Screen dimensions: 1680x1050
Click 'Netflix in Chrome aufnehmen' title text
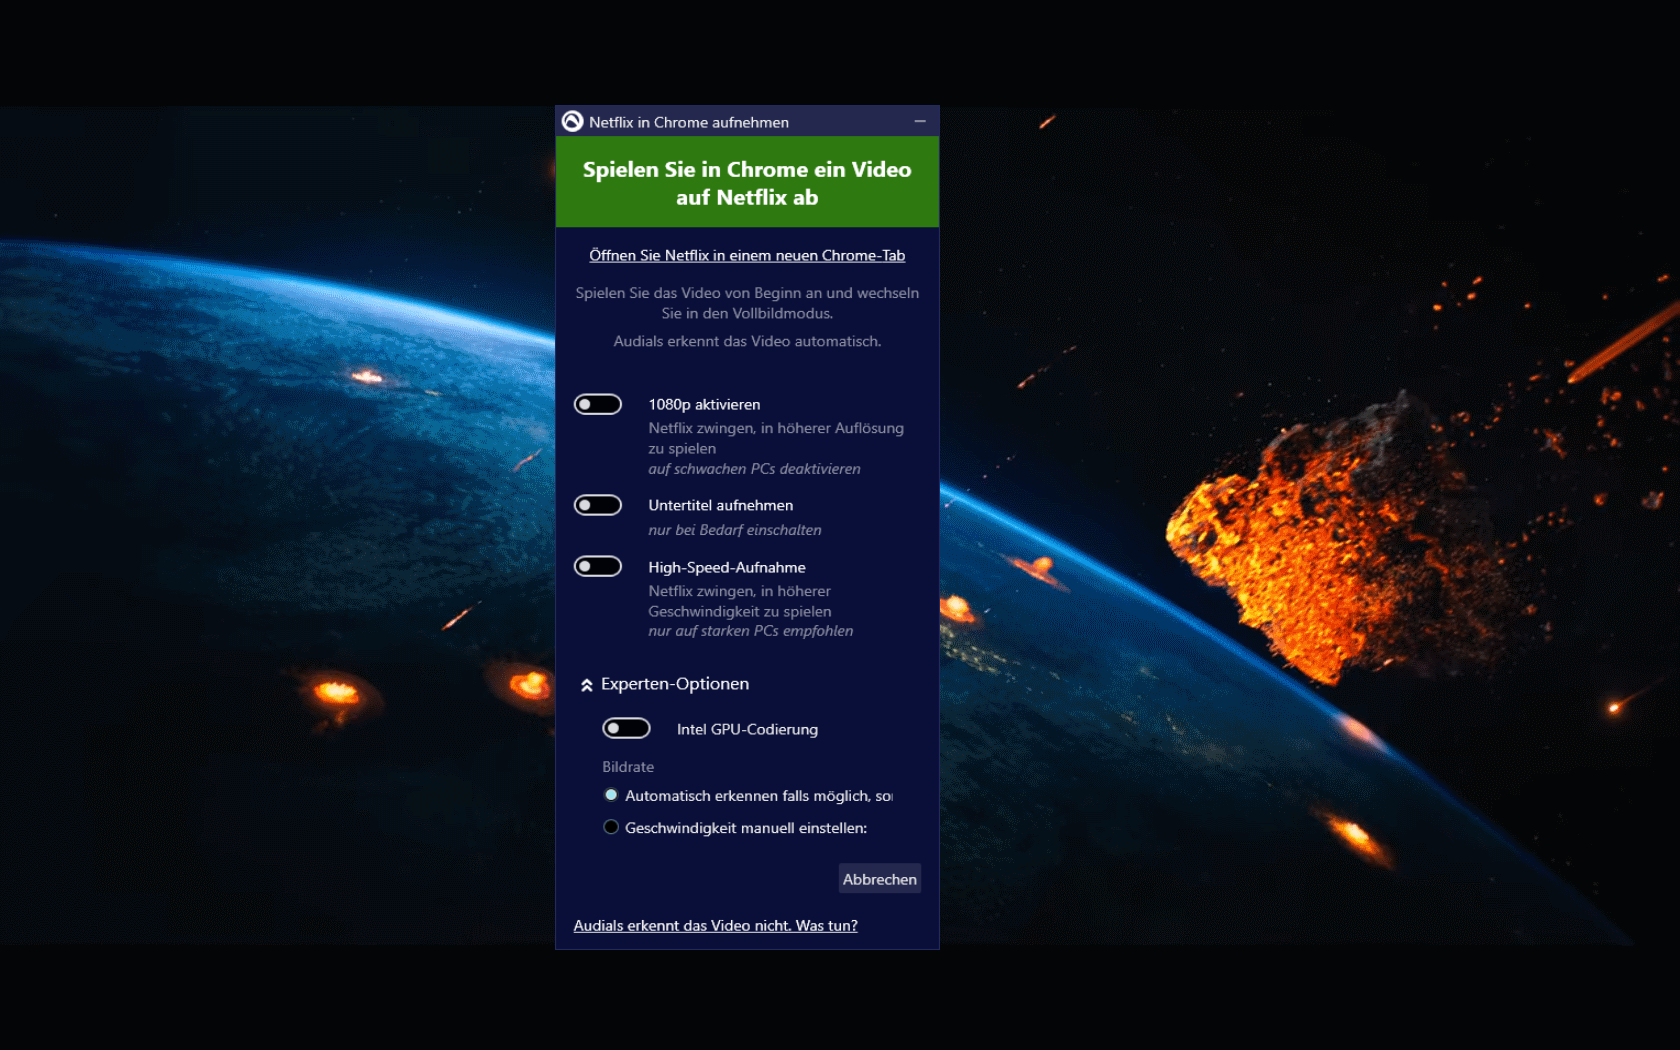coord(689,122)
